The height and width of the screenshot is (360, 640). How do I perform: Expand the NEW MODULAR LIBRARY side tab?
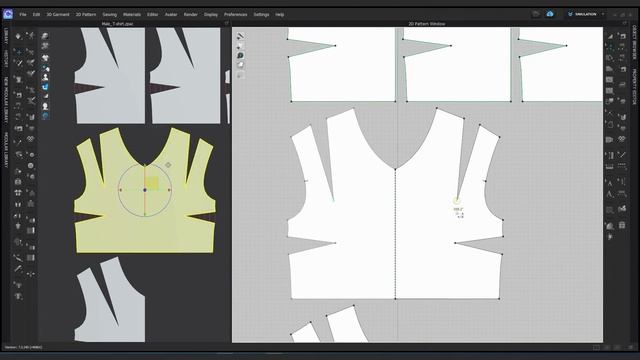point(6,100)
